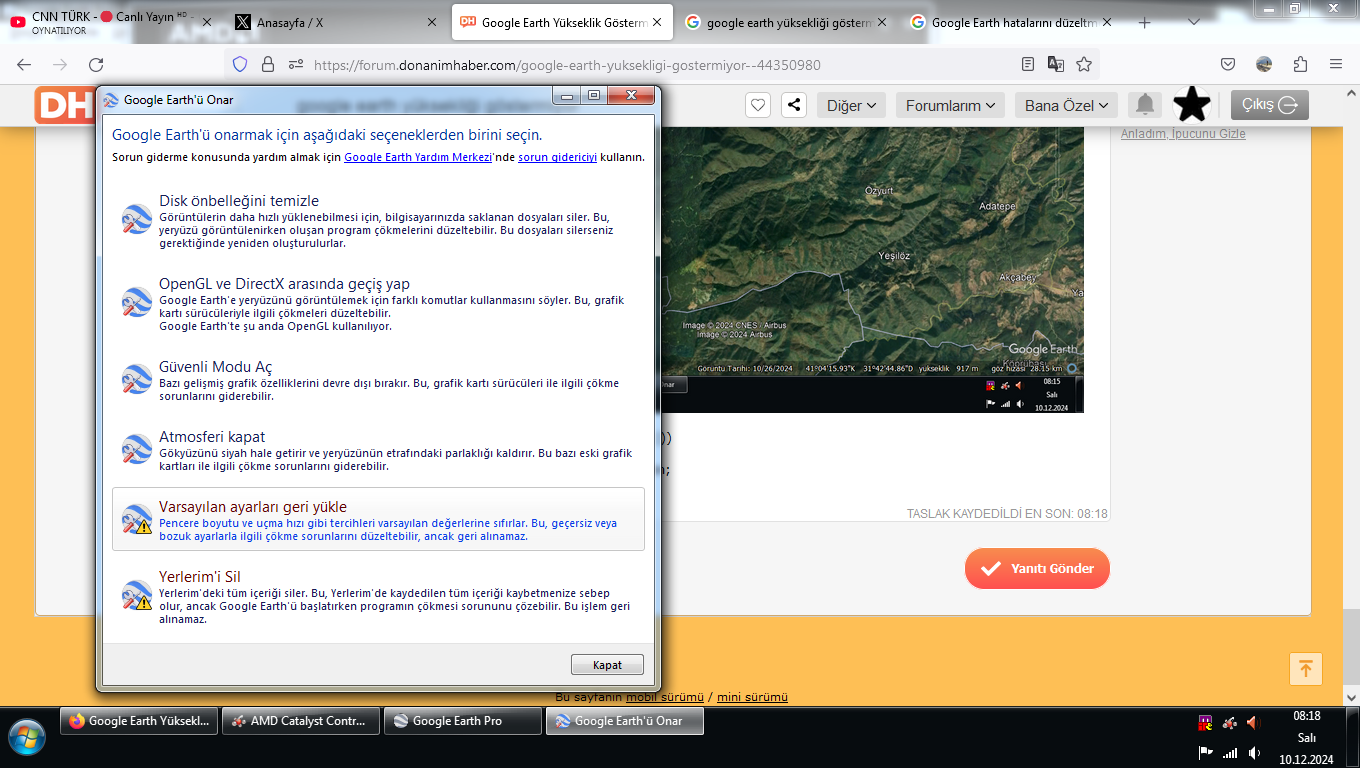Select the Google Earth Yükseklik Göstermiyor tab
The height and width of the screenshot is (768, 1360).
tap(562, 22)
